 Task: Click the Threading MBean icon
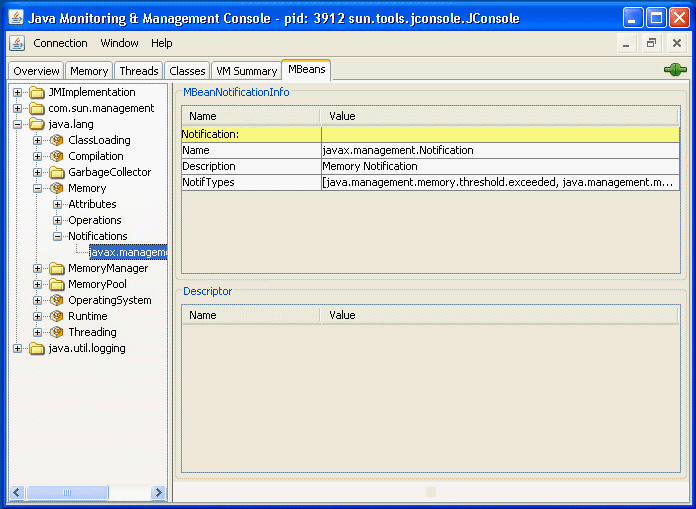56,332
